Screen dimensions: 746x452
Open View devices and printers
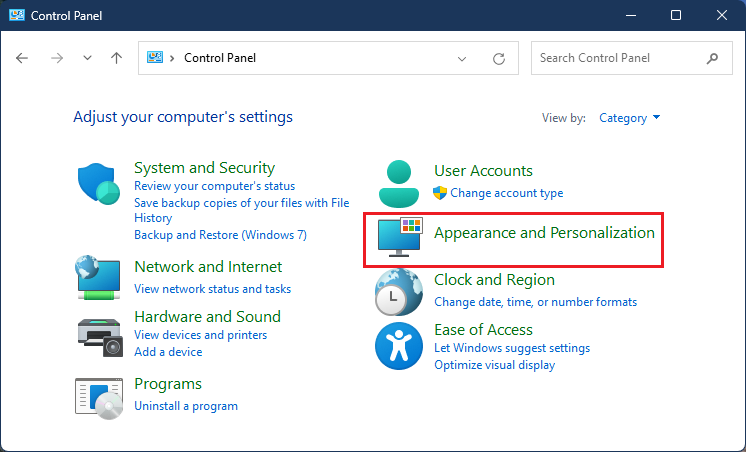tap(200, 335)
